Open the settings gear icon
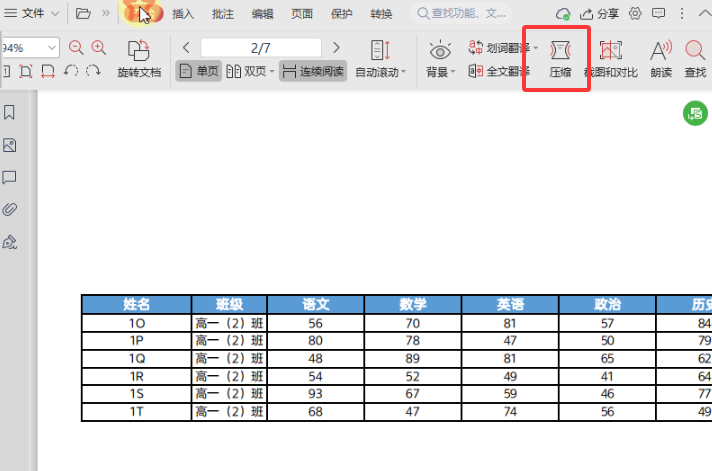The width and height of the screenshot is (712, 471). click(635, 14)
